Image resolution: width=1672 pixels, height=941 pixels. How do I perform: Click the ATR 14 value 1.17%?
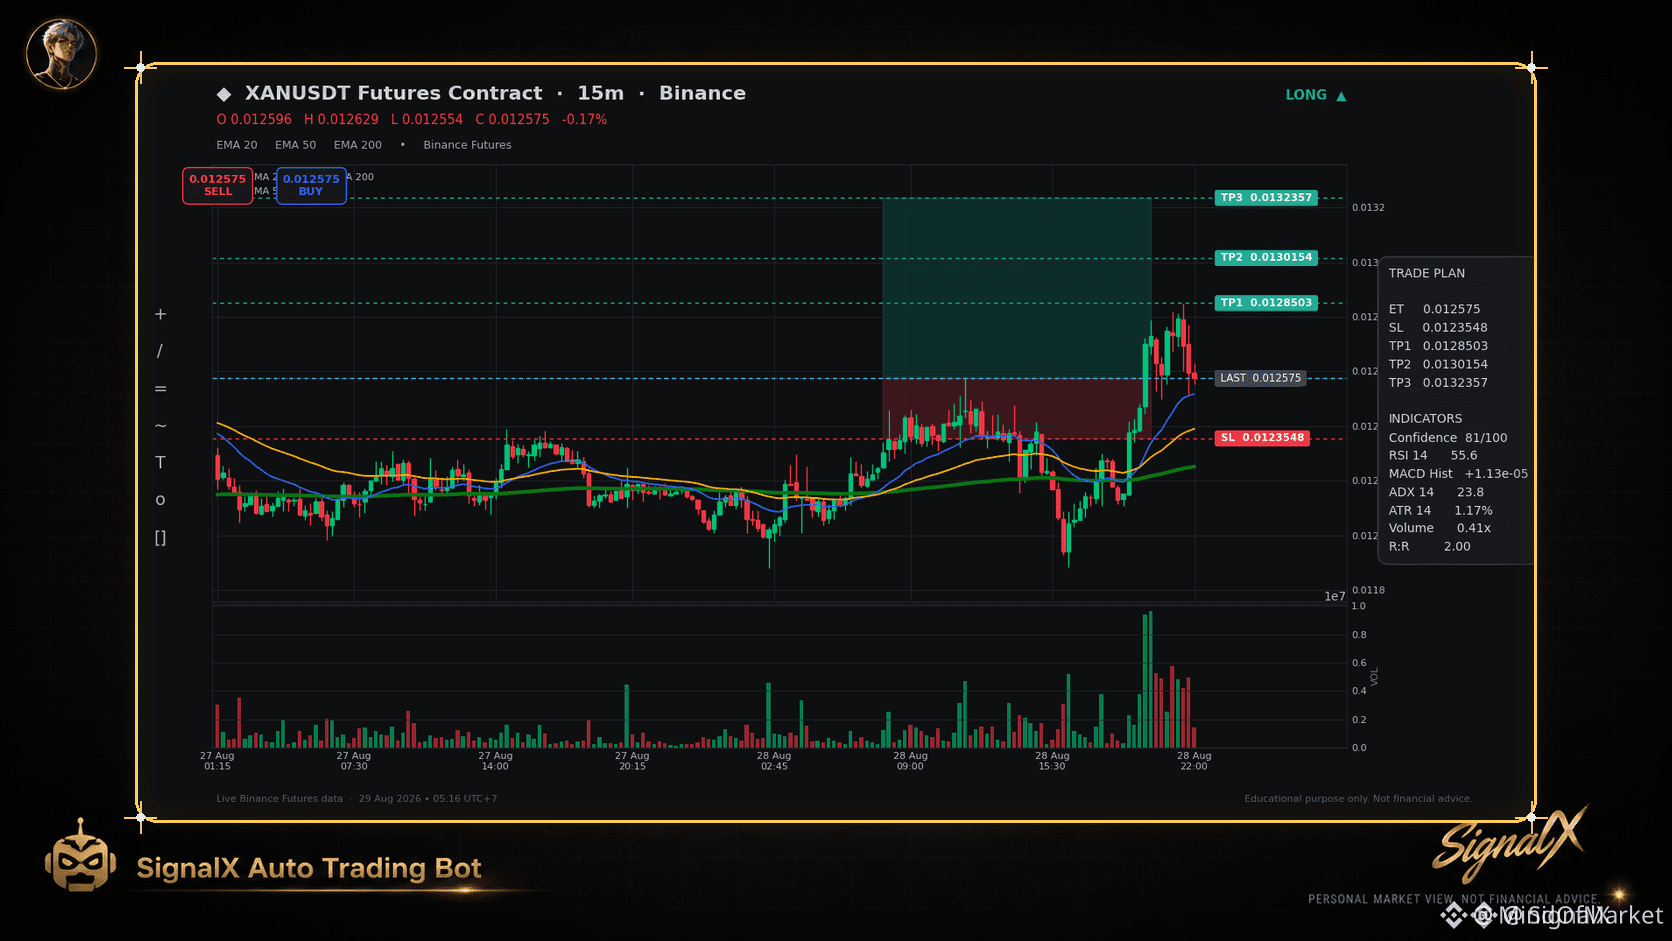(x=1473, y=511)
